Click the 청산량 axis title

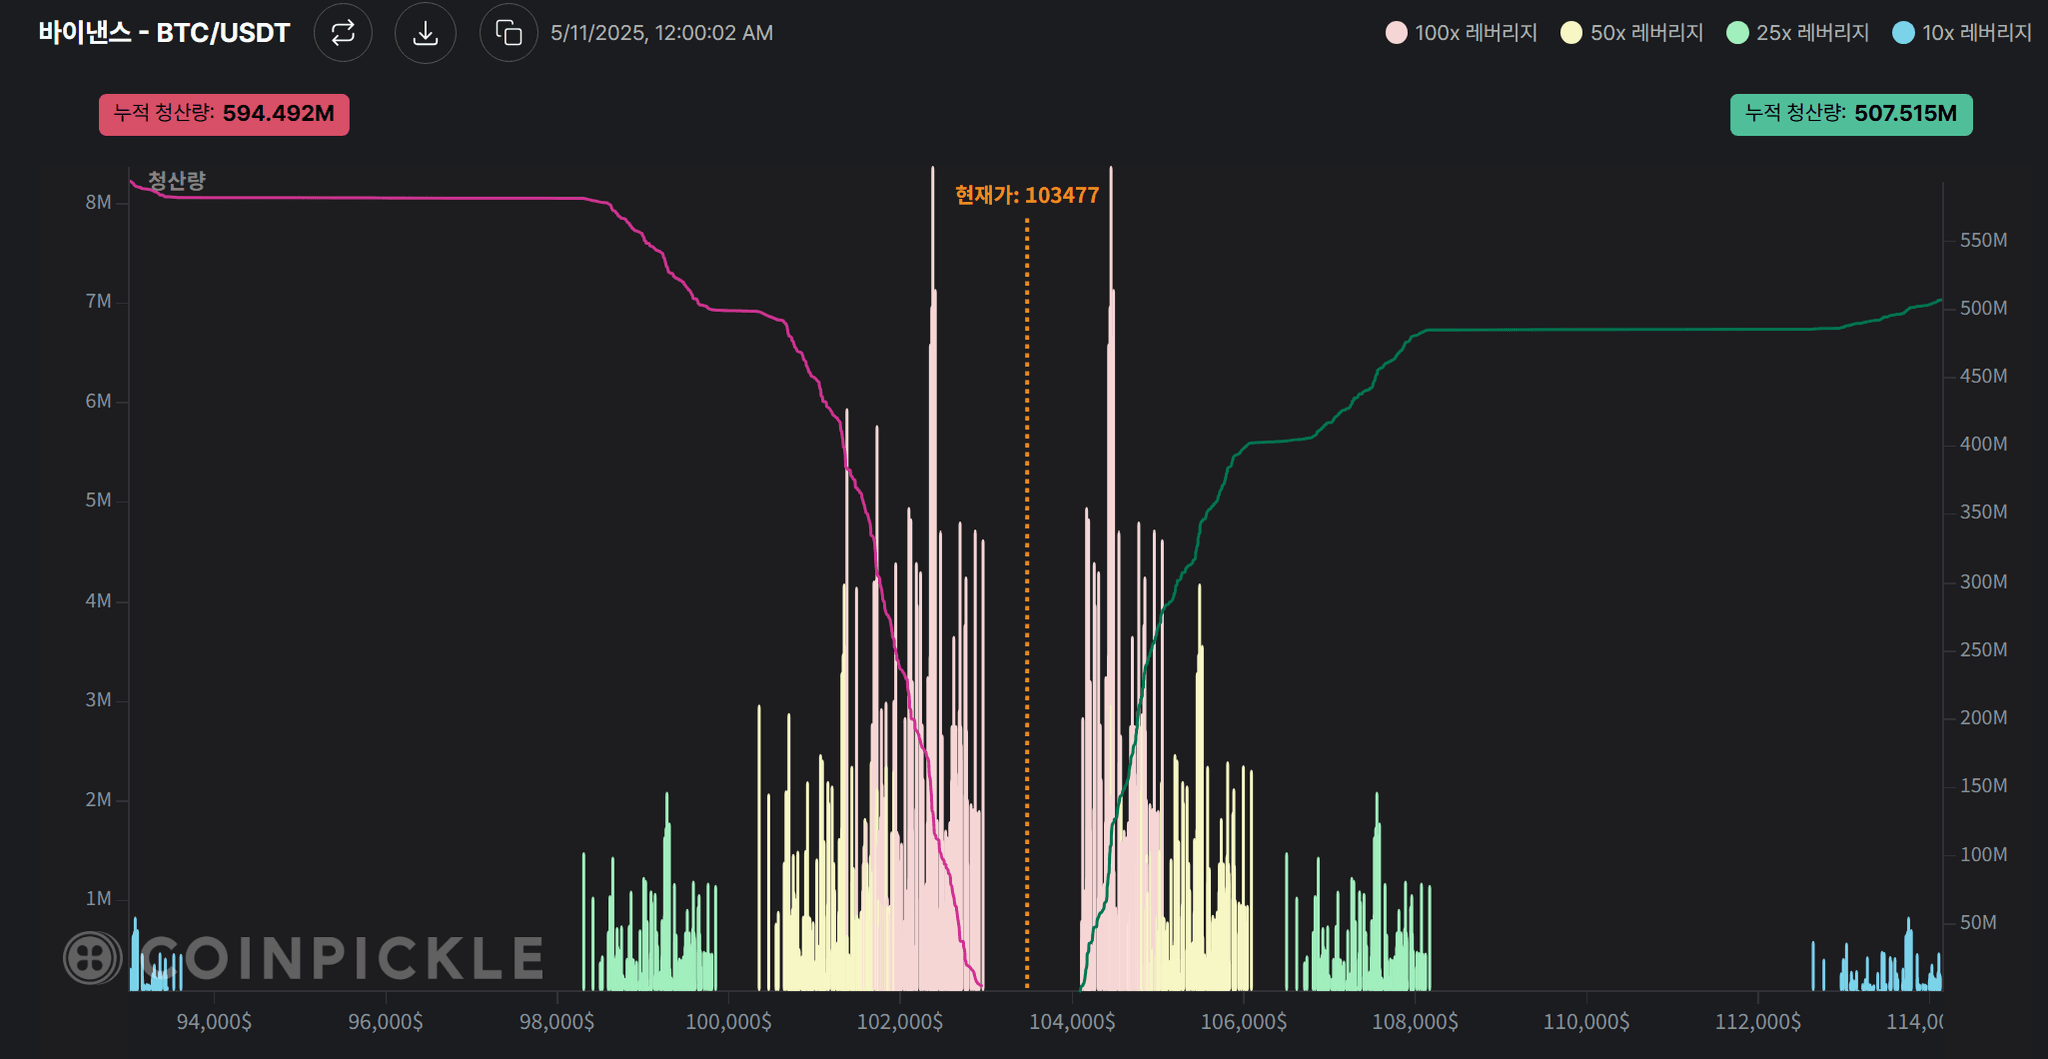(x=177, y=181)
